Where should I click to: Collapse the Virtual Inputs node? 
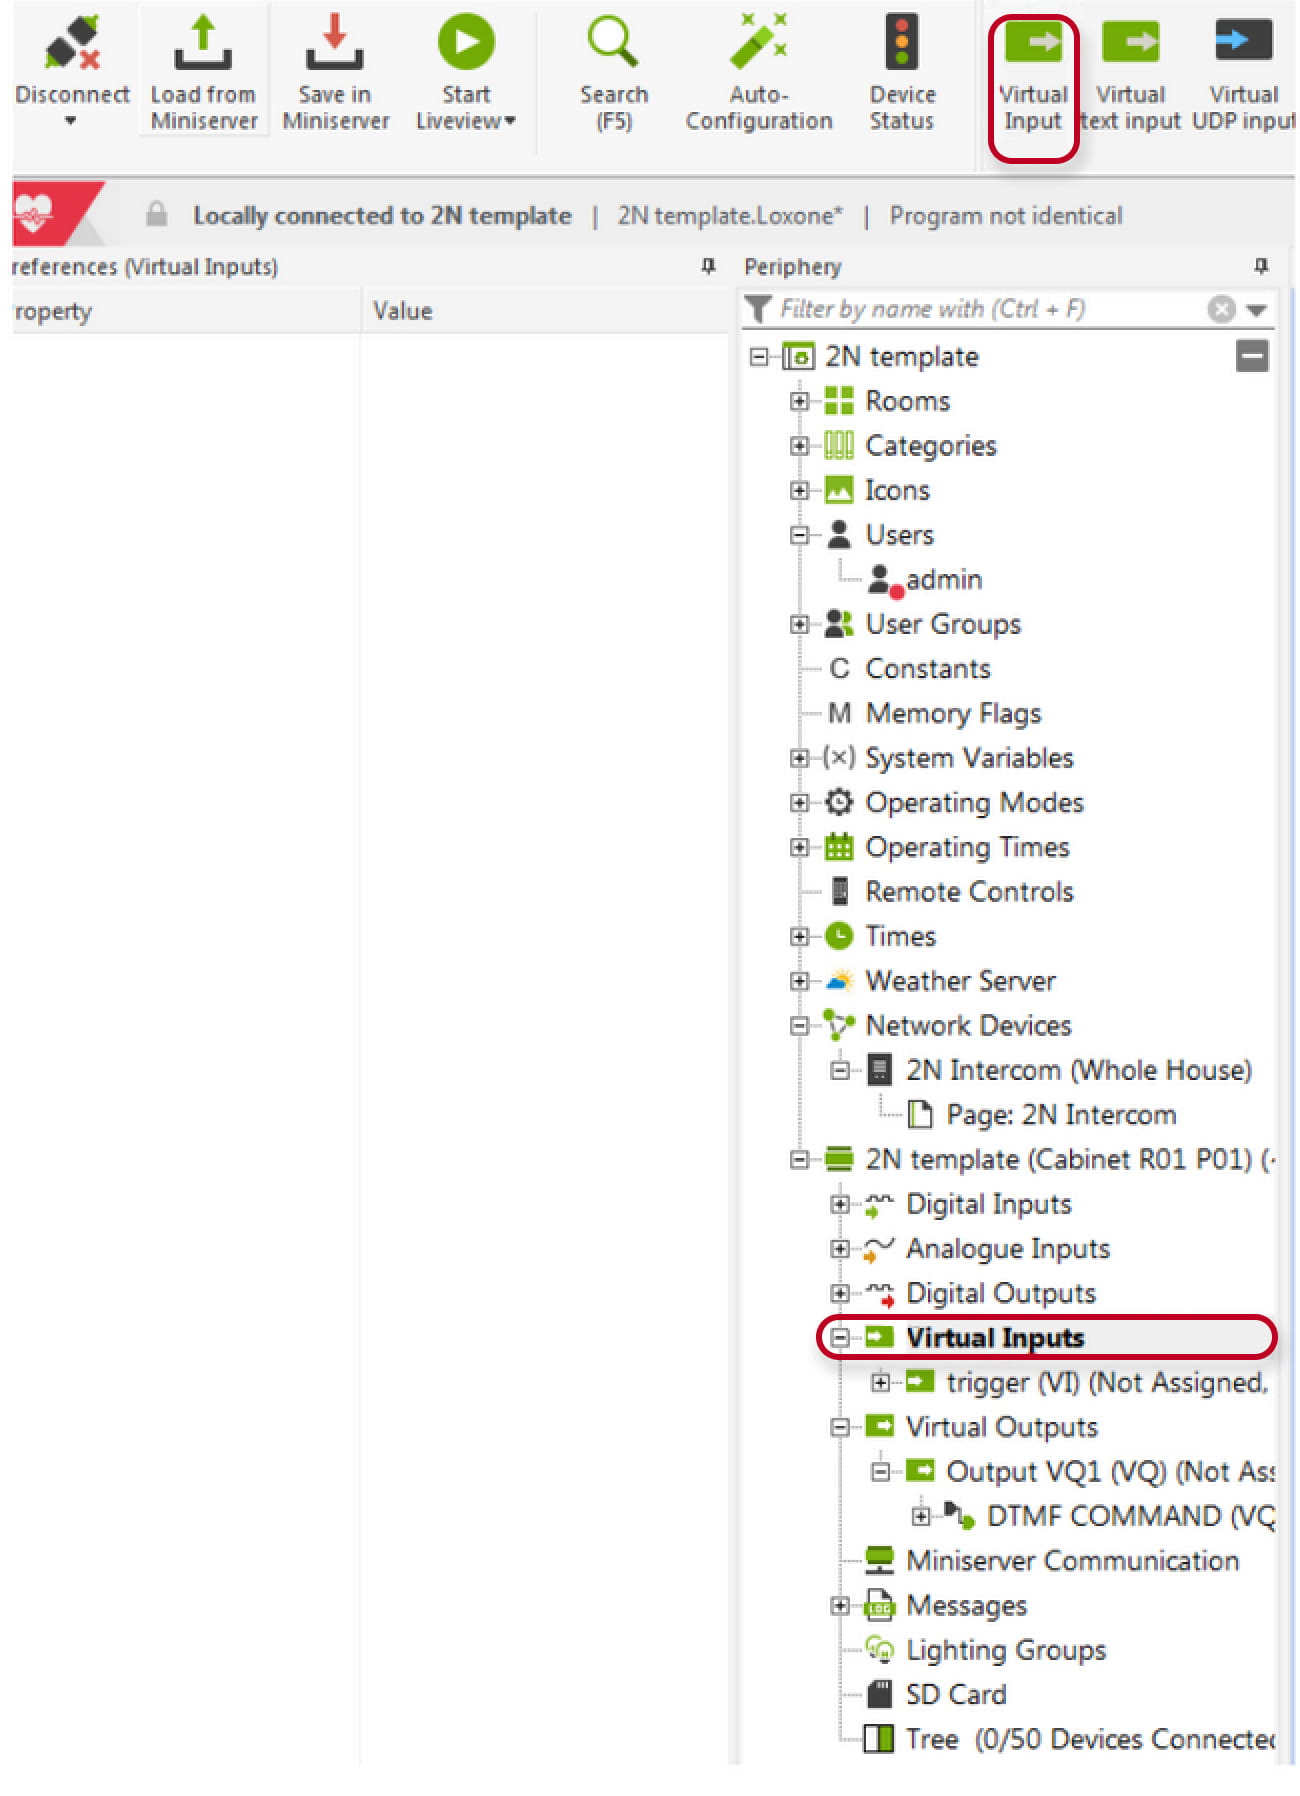[839, 1337]
